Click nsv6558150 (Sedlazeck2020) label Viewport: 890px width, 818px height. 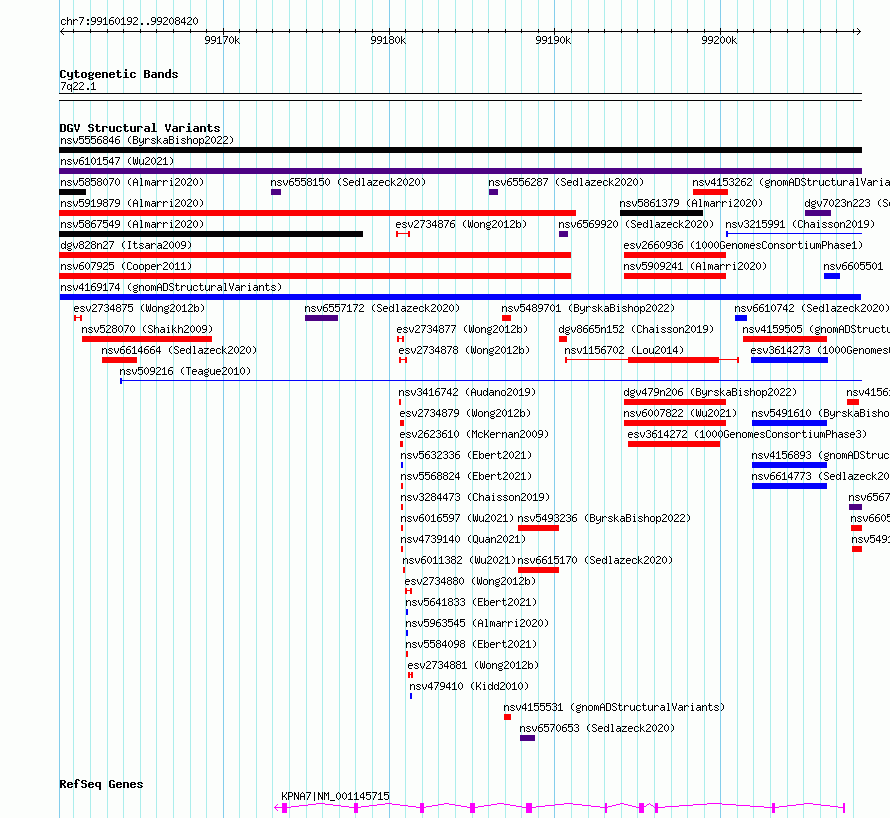point(348,182)
